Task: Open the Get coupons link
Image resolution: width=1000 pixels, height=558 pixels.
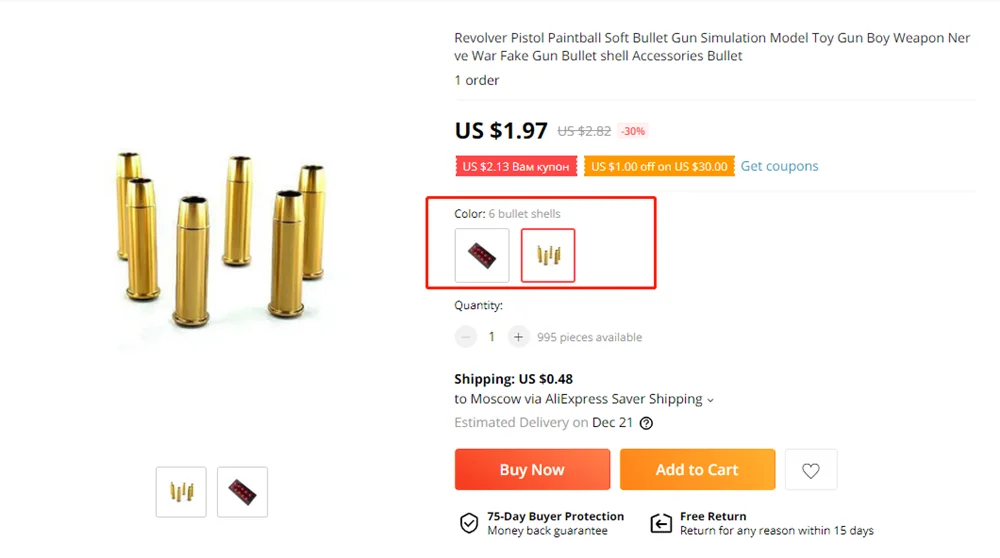Action: pyautogui.click(x=779, y=166)
